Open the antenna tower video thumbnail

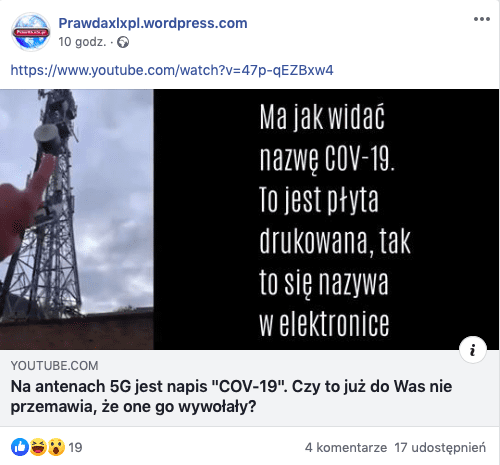click(77, 219)
